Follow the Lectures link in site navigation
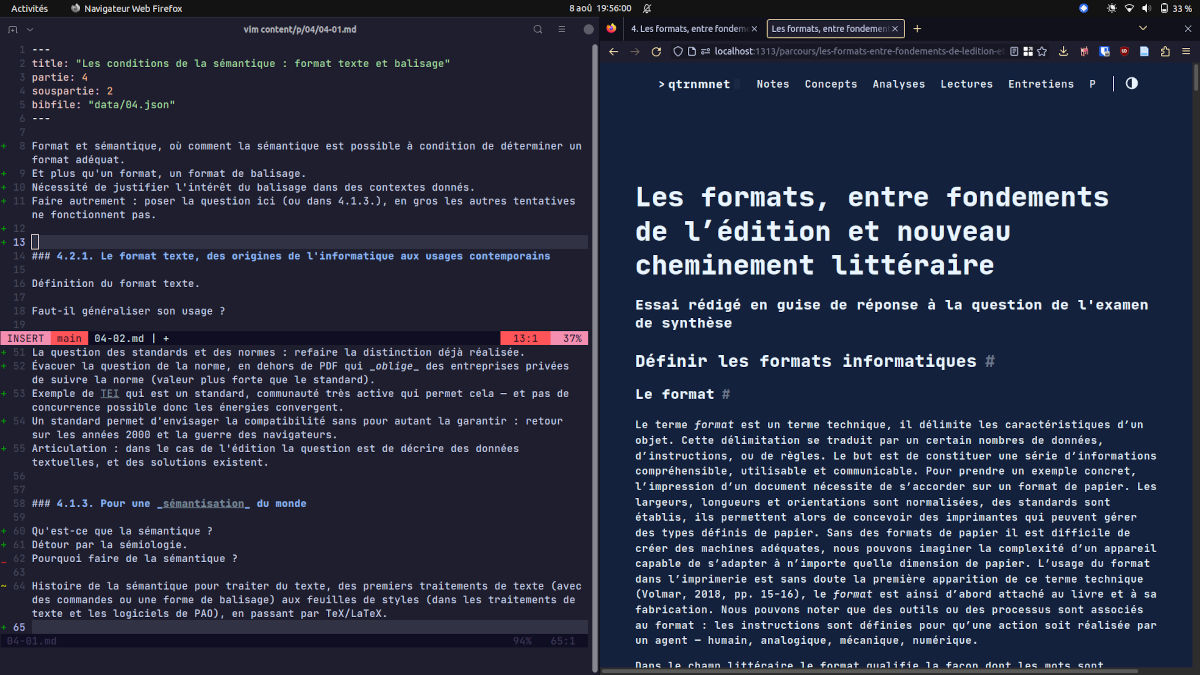1200x675 pixels. [966, 84]
